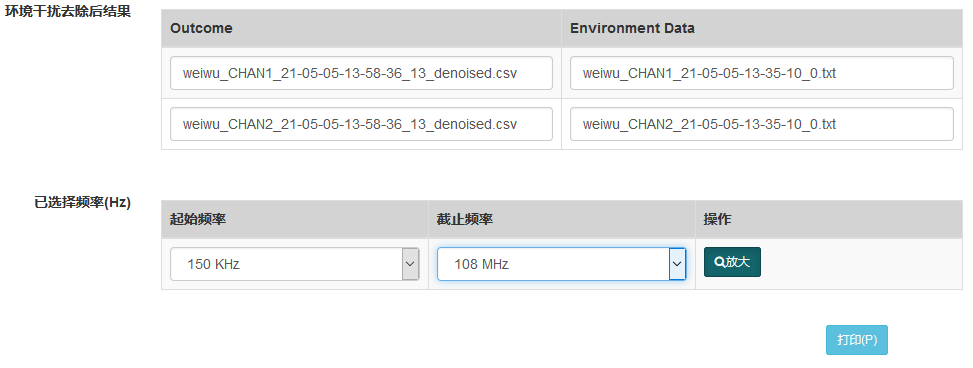
Task: Click the 108 MHz text in cutoff frequency
Action: pos(481,264)
